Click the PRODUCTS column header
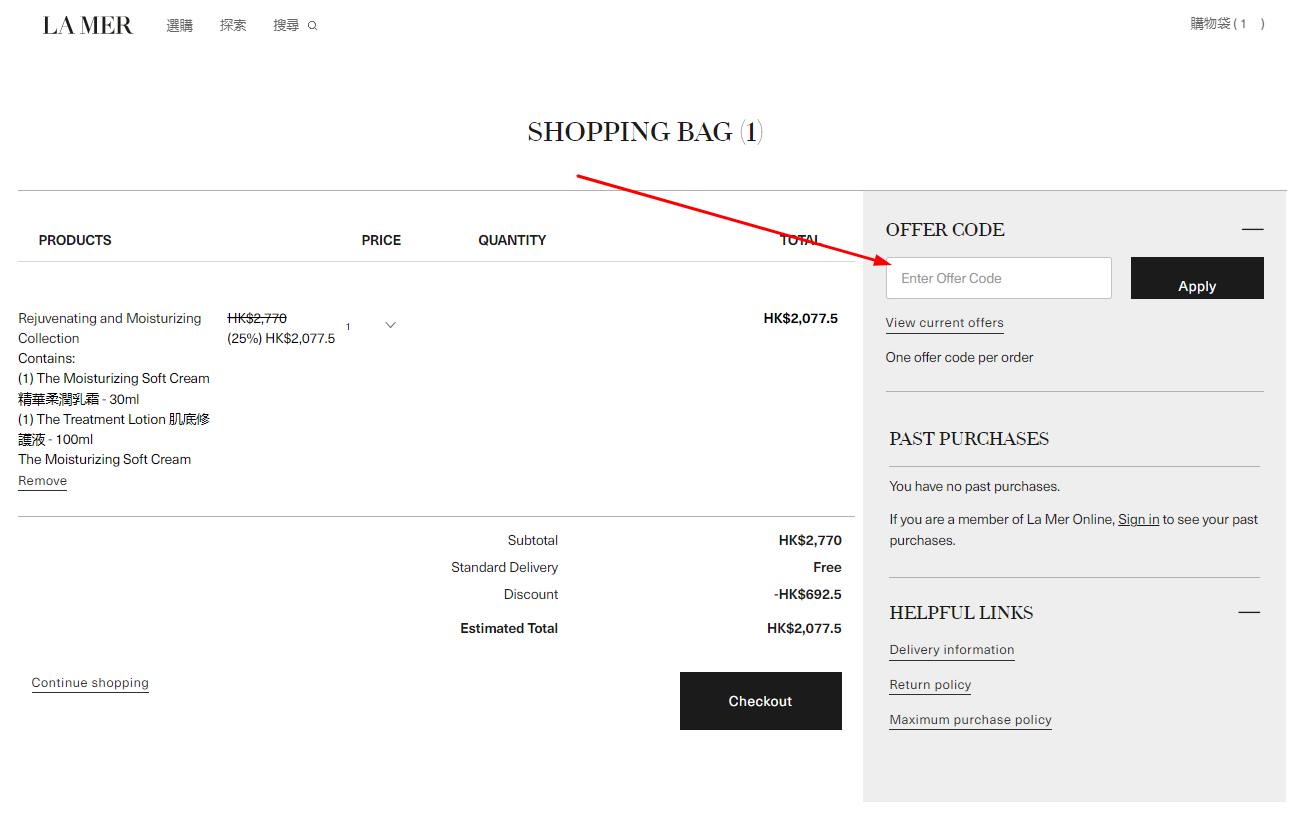The image size is (1311, 836). [x=75, y=240]
